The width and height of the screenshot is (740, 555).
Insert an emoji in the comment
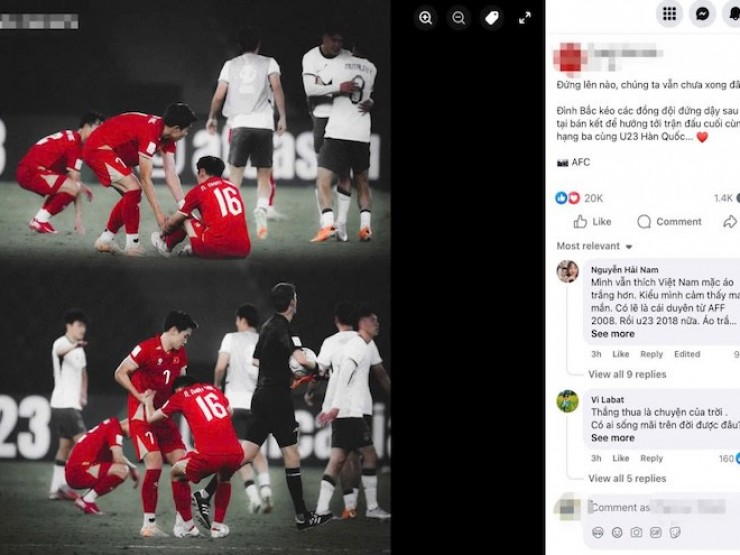point(617,533)
